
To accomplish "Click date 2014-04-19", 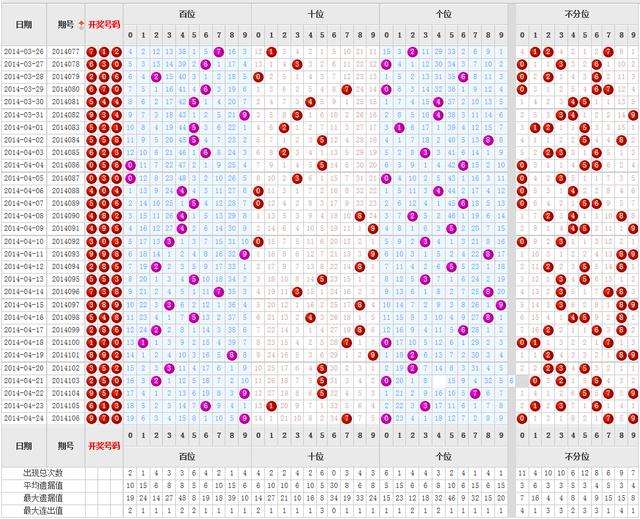I will 24,355.
